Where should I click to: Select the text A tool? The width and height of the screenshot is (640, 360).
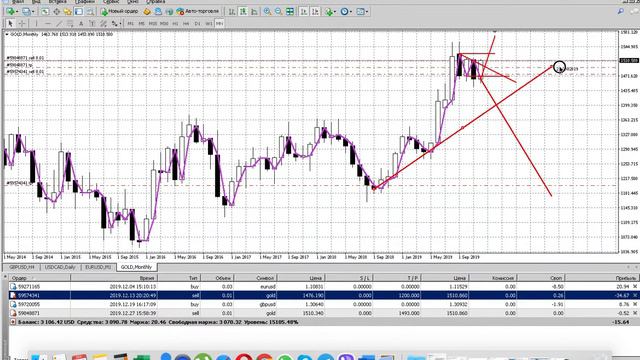tap(81, 24)
